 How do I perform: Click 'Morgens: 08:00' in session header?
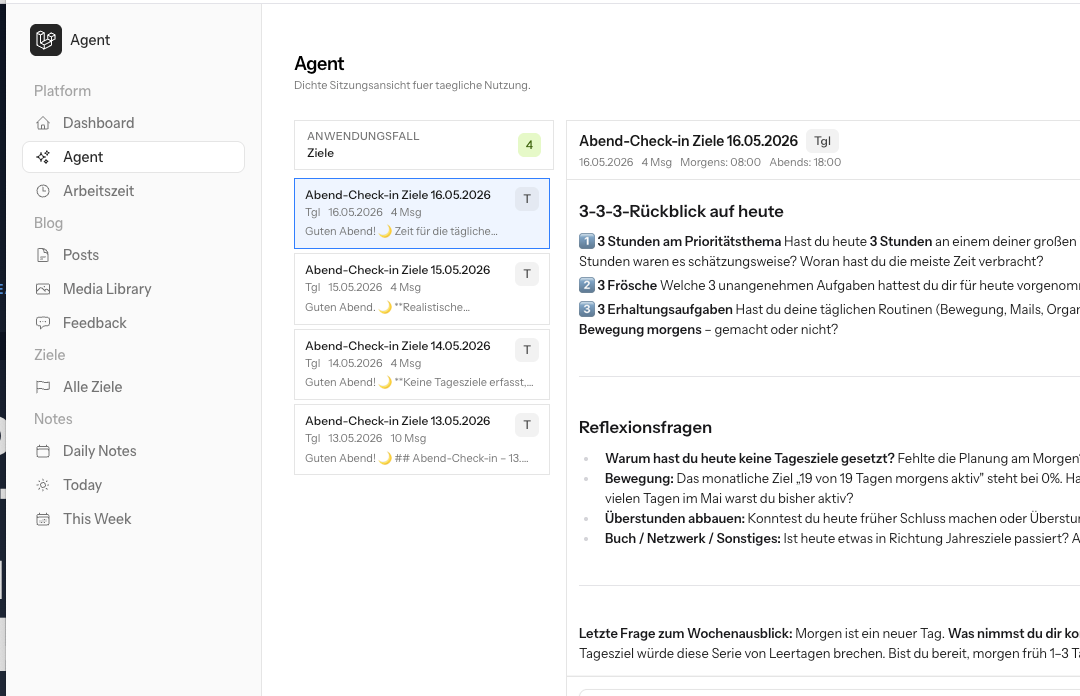point(720,163)
